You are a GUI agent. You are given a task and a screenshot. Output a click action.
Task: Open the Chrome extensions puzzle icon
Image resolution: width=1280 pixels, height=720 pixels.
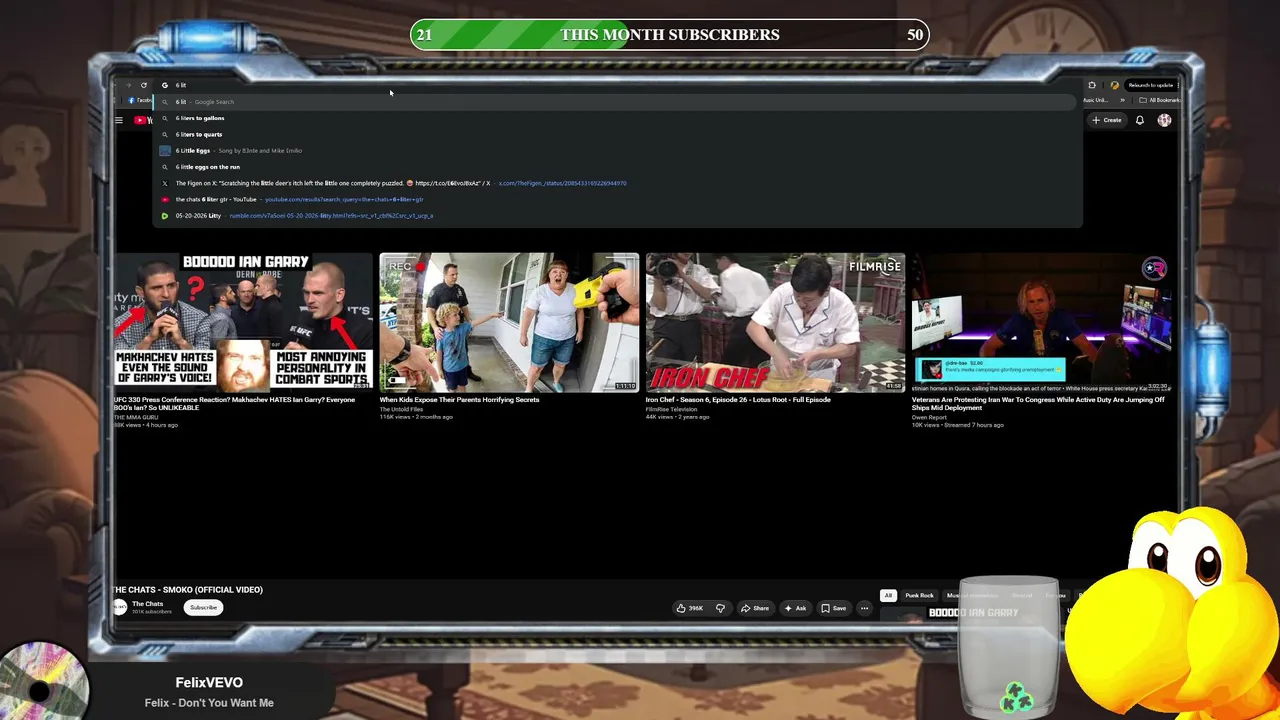point(1092,85)
